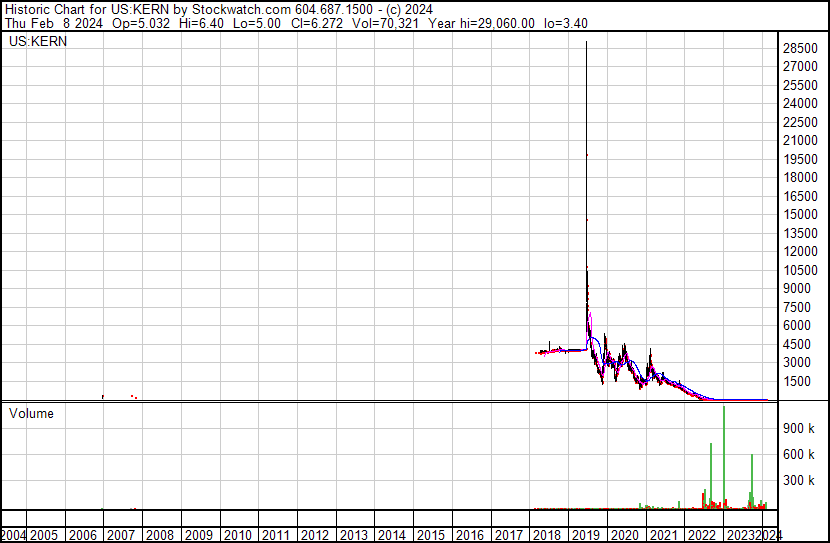Click the 27000 price axis label

[800, 67]
